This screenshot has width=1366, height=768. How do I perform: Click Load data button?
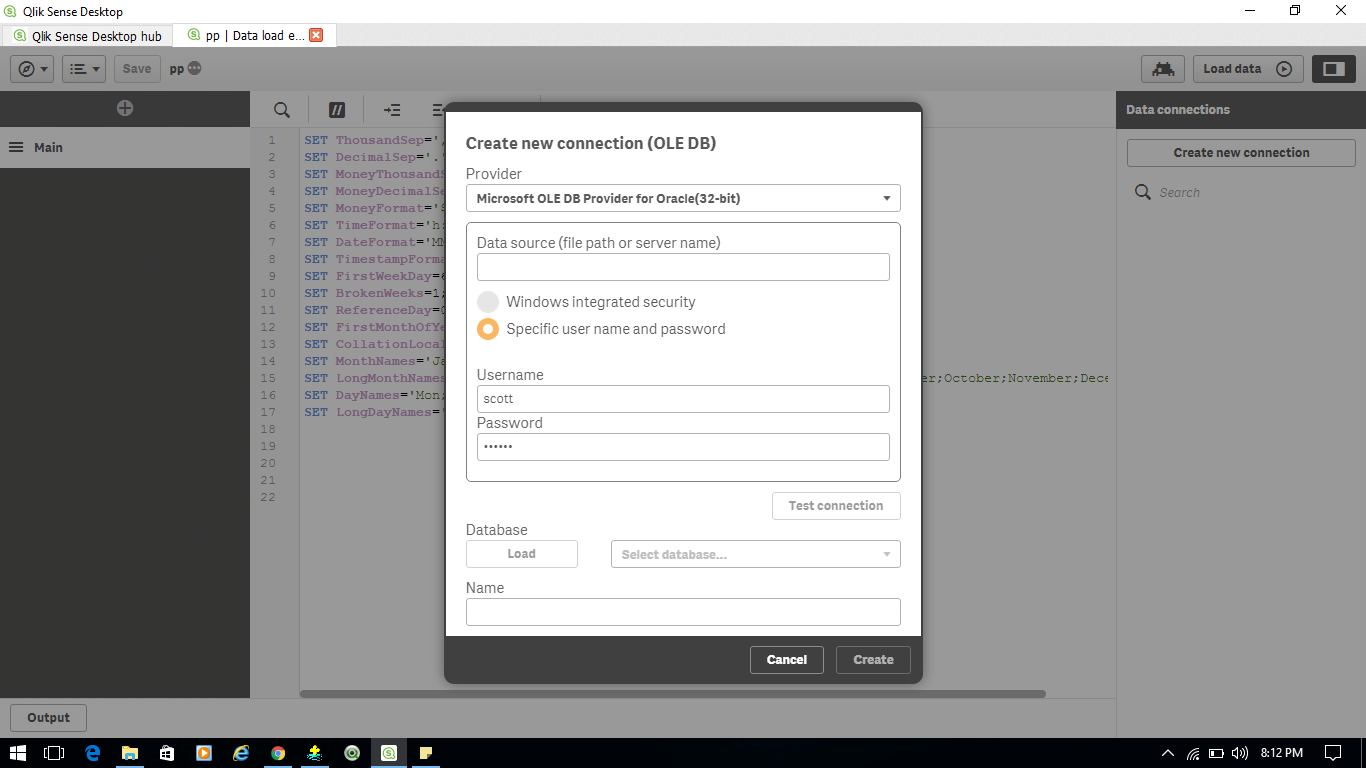(1248, 69)
